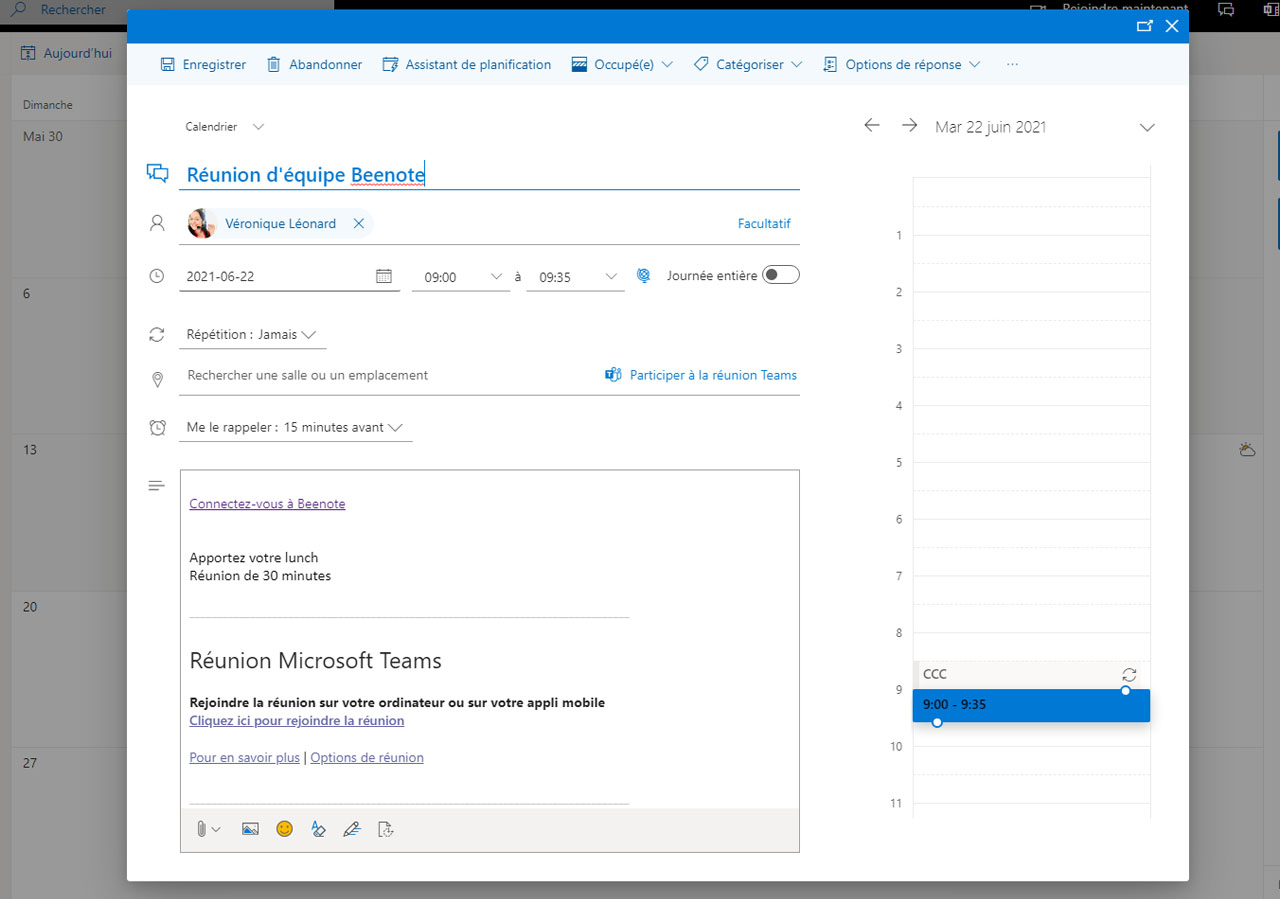The height and width of the screenshot is (899, 1280).
Task: Open the Assistant de planification
Action: [466, 64]
